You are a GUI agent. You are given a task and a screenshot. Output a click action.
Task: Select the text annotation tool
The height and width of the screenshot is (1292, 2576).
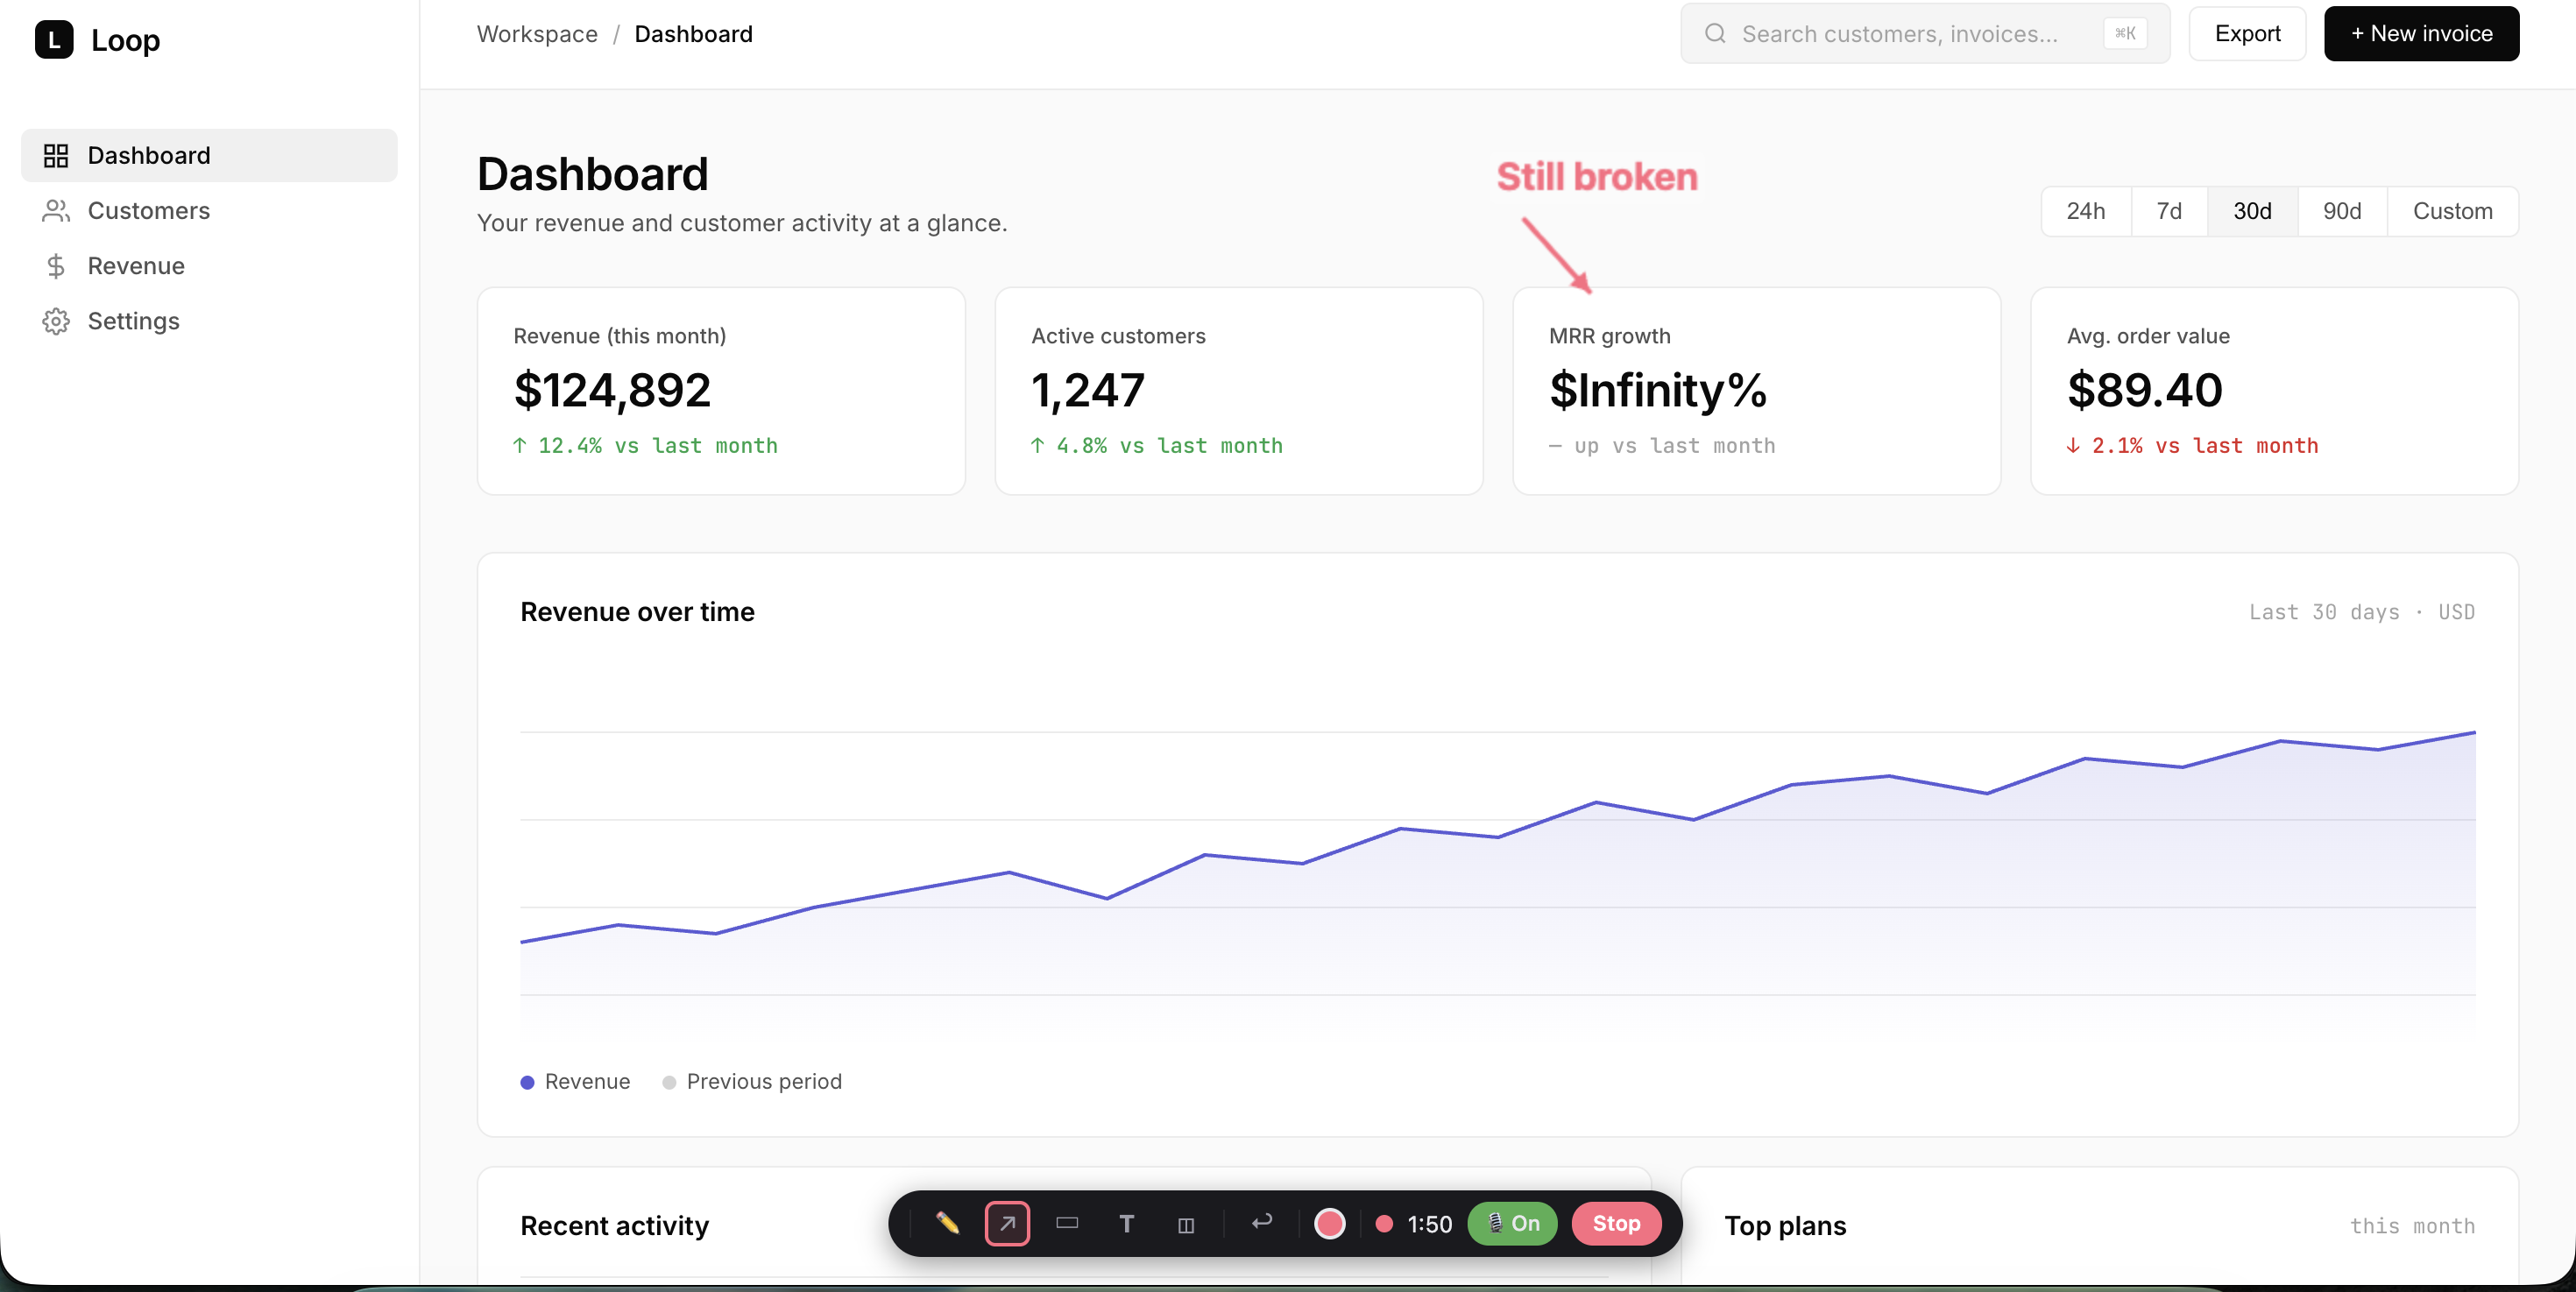tap(1126, 1223)
